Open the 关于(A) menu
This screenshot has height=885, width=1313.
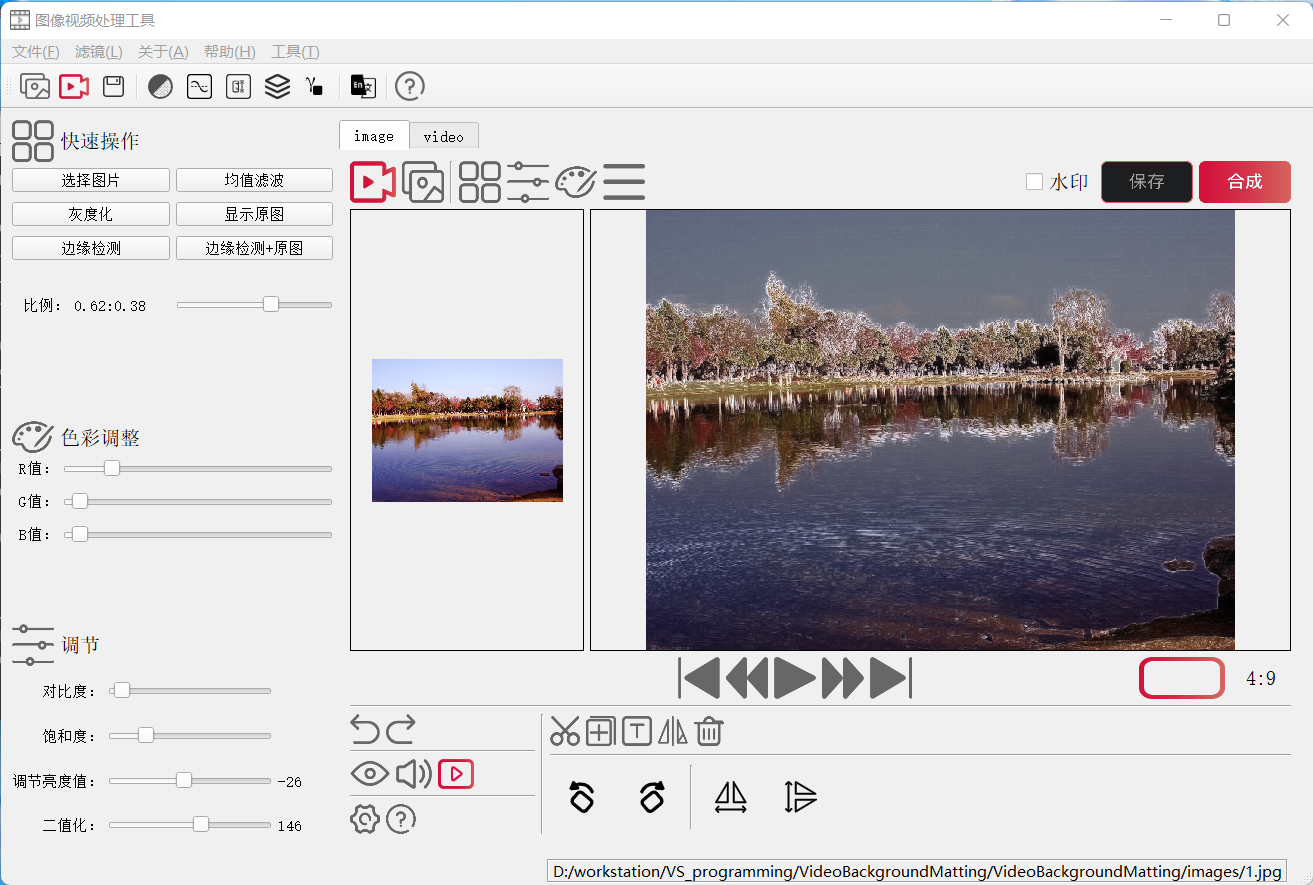click(163, 52)
